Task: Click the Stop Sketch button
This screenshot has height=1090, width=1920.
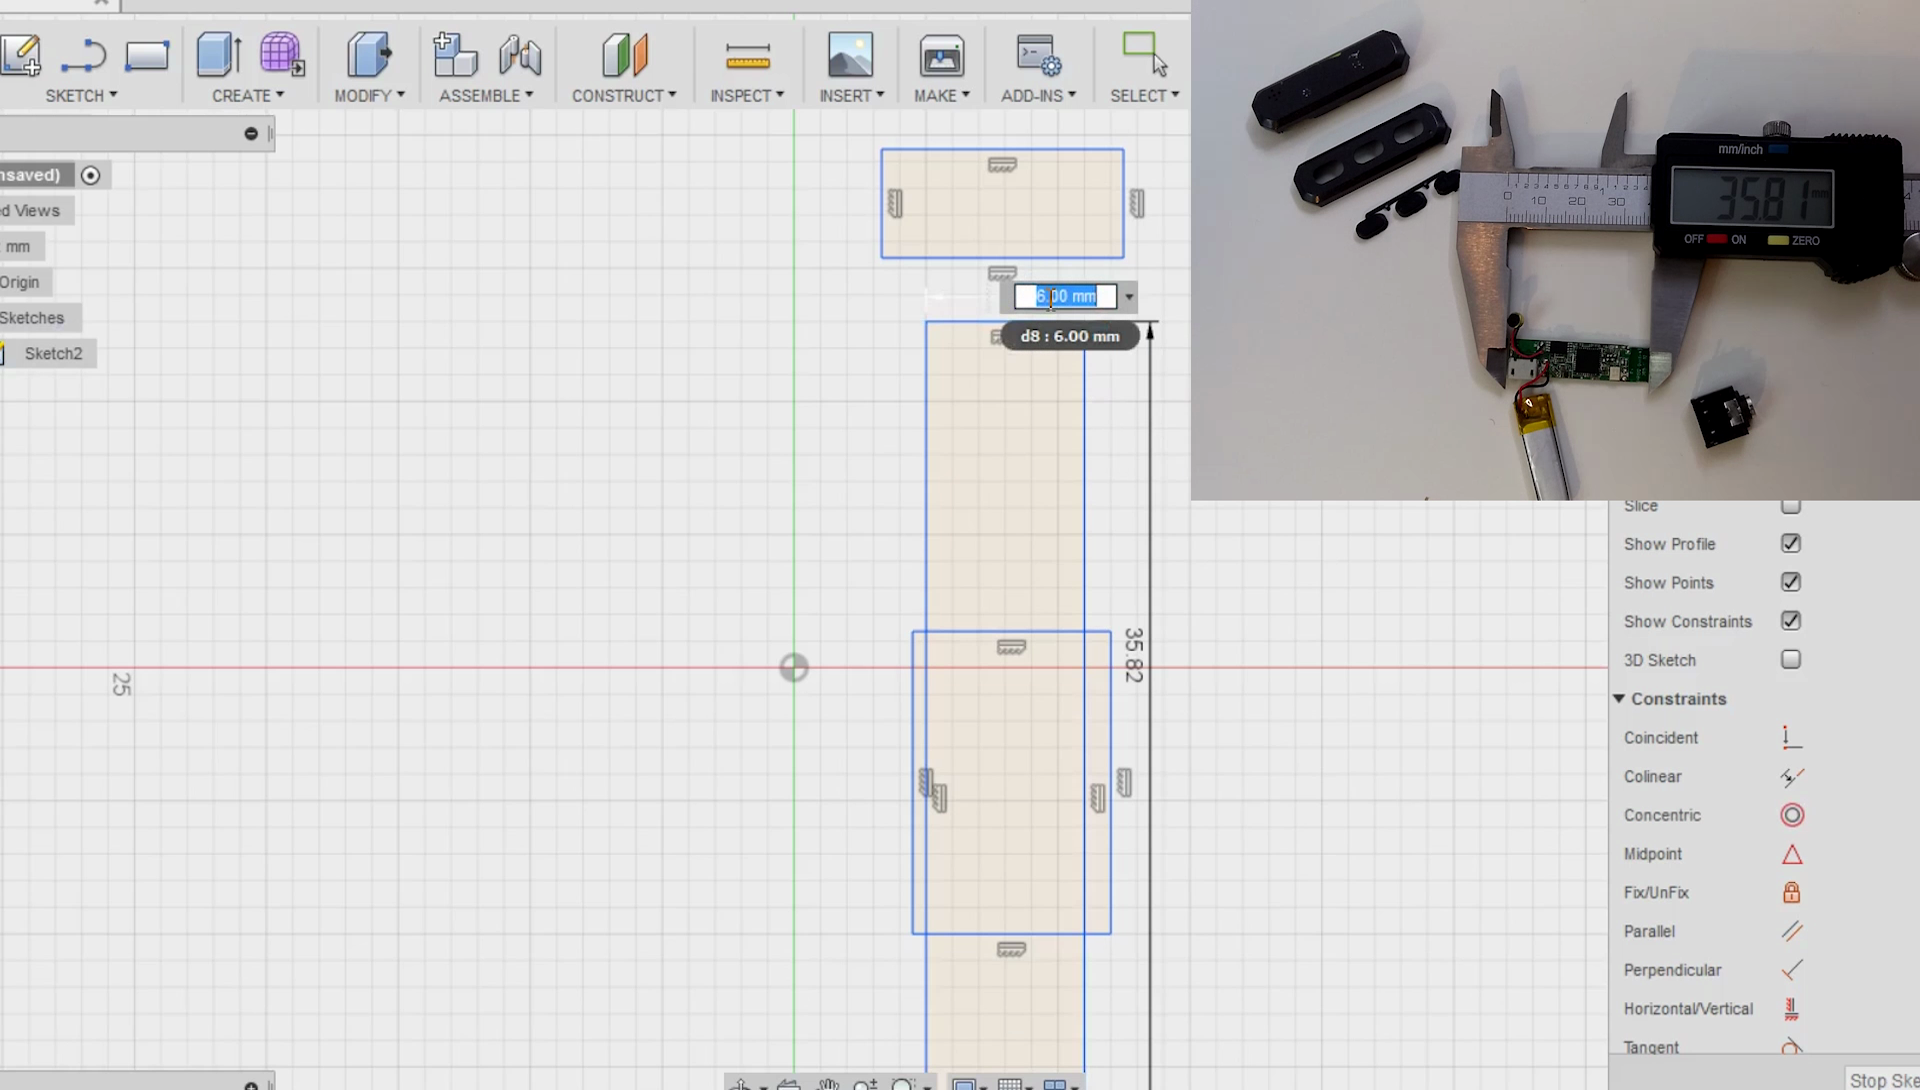Action: (x=1882, y=1080)
